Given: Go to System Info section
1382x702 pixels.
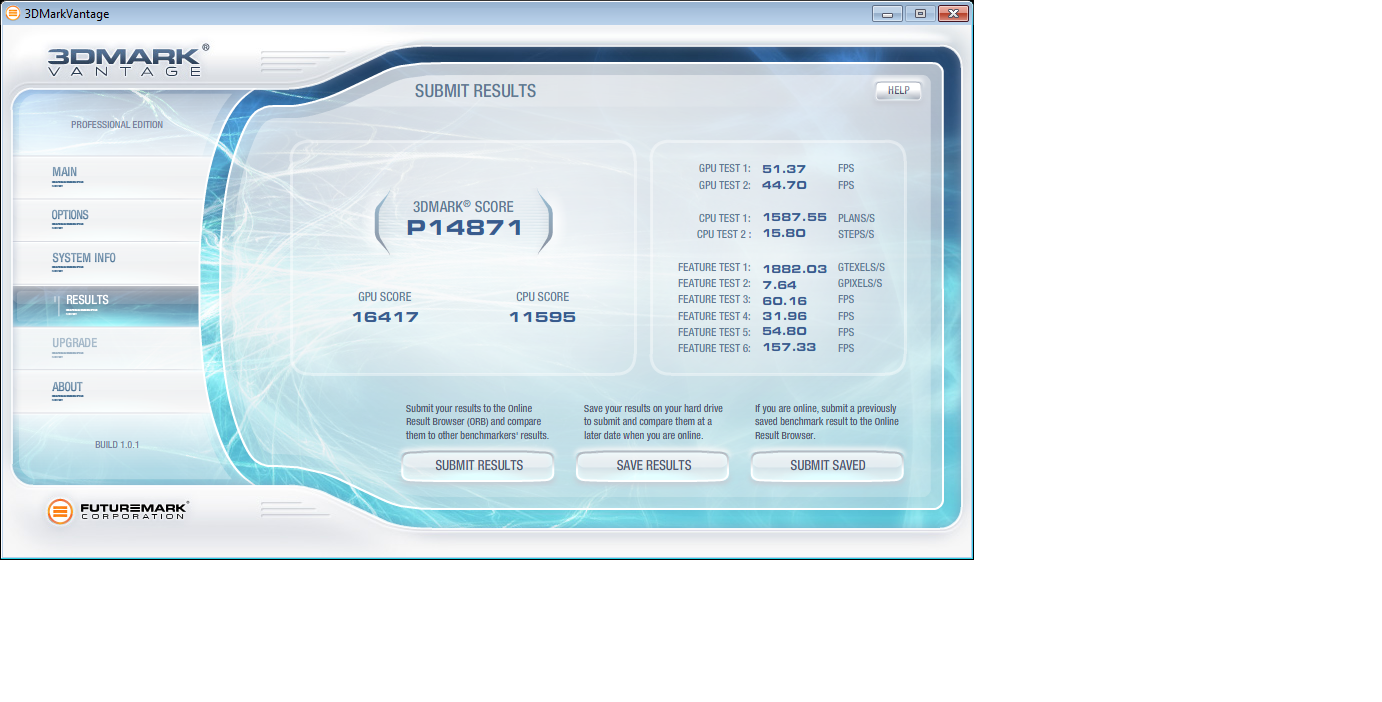Looking at the screenshot, I should point(105,263).
